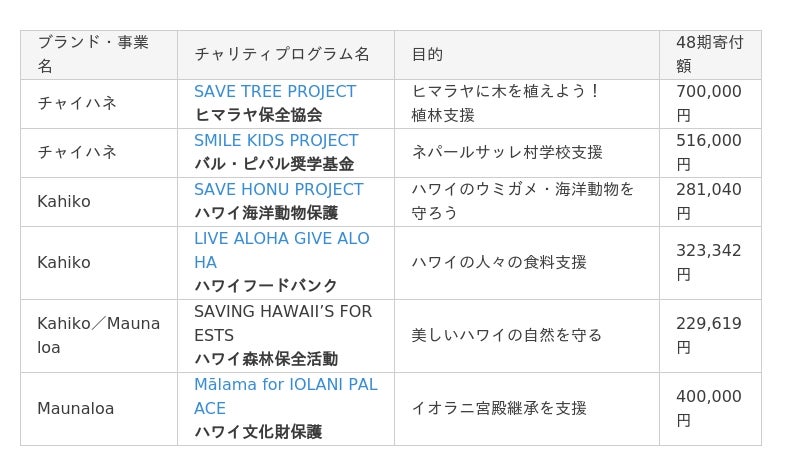Click the ネパールサッレ村学校支援 purpose cell
This screenshot has height=476, width=800.
point(527,153)
